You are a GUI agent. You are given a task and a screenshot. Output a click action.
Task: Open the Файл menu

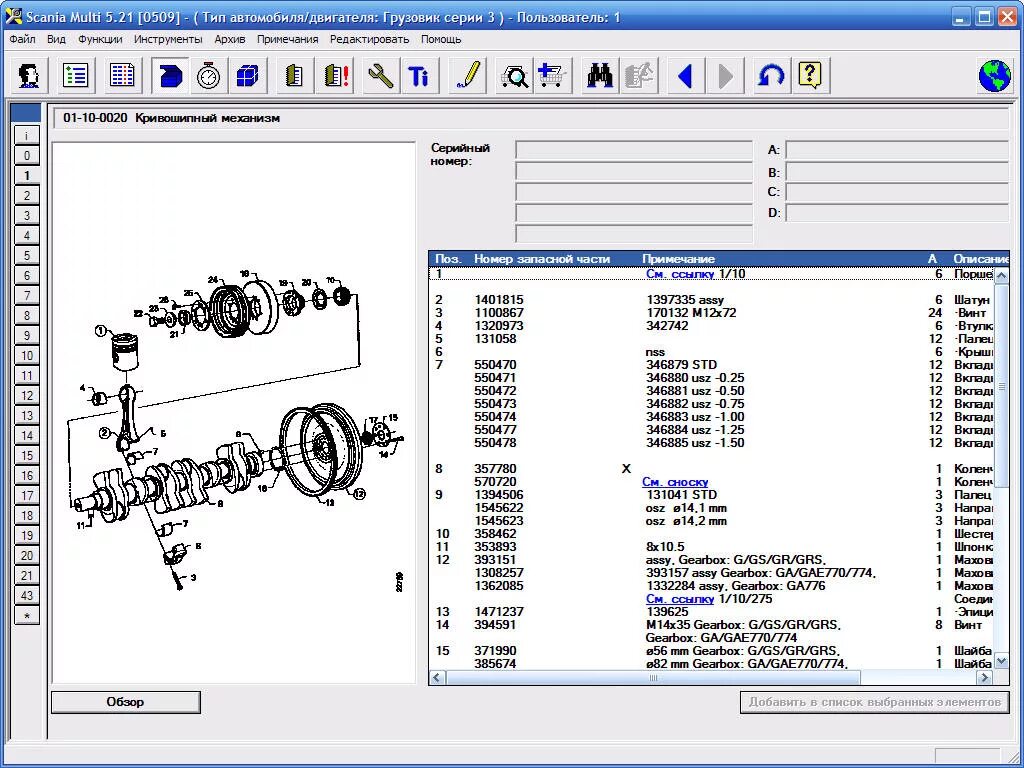click(x=23, y=39)
